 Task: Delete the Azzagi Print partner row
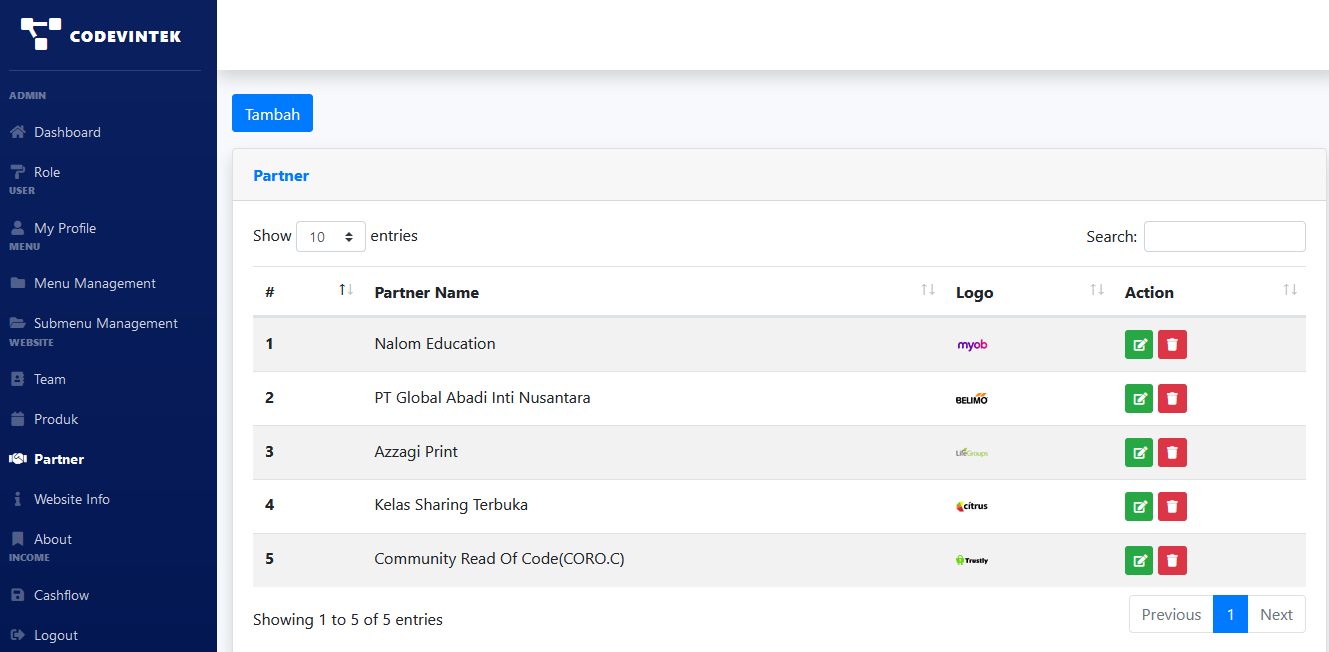pyautogui.click(x=1172, y=453)
